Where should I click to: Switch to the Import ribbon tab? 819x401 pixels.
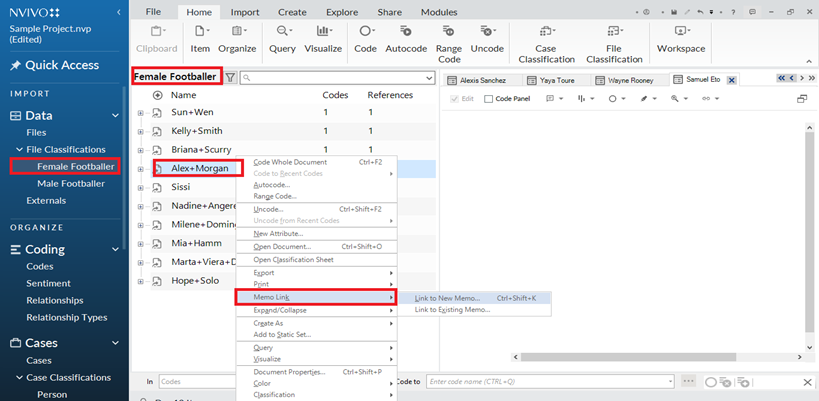pos(244,12)
